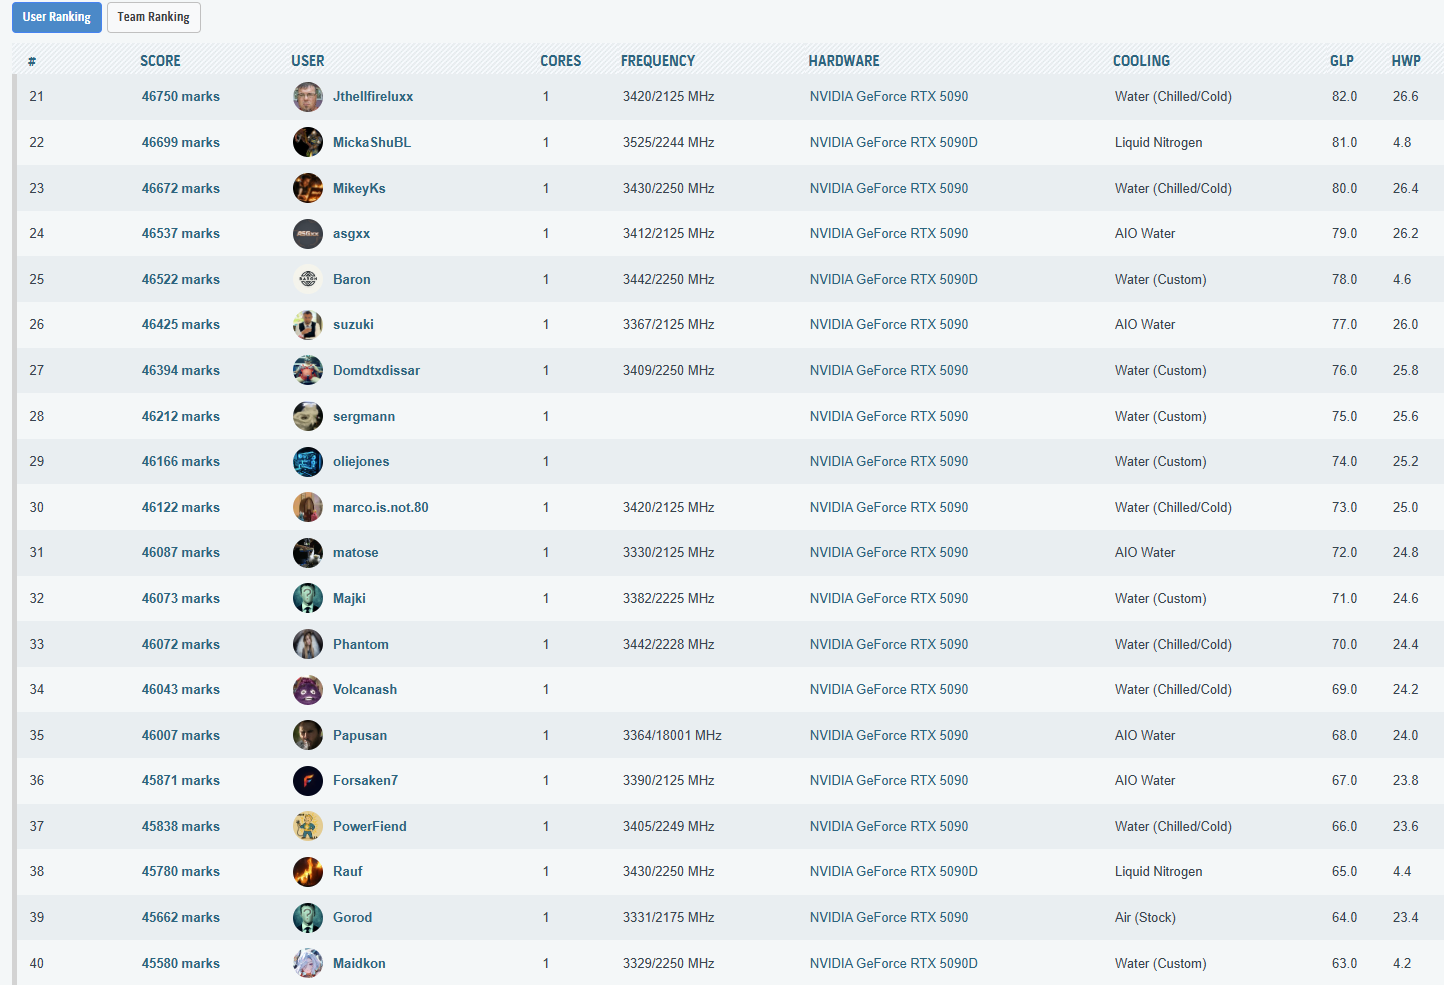Select the User Ranking tab
1444x985 pixels.
(57, 17)
